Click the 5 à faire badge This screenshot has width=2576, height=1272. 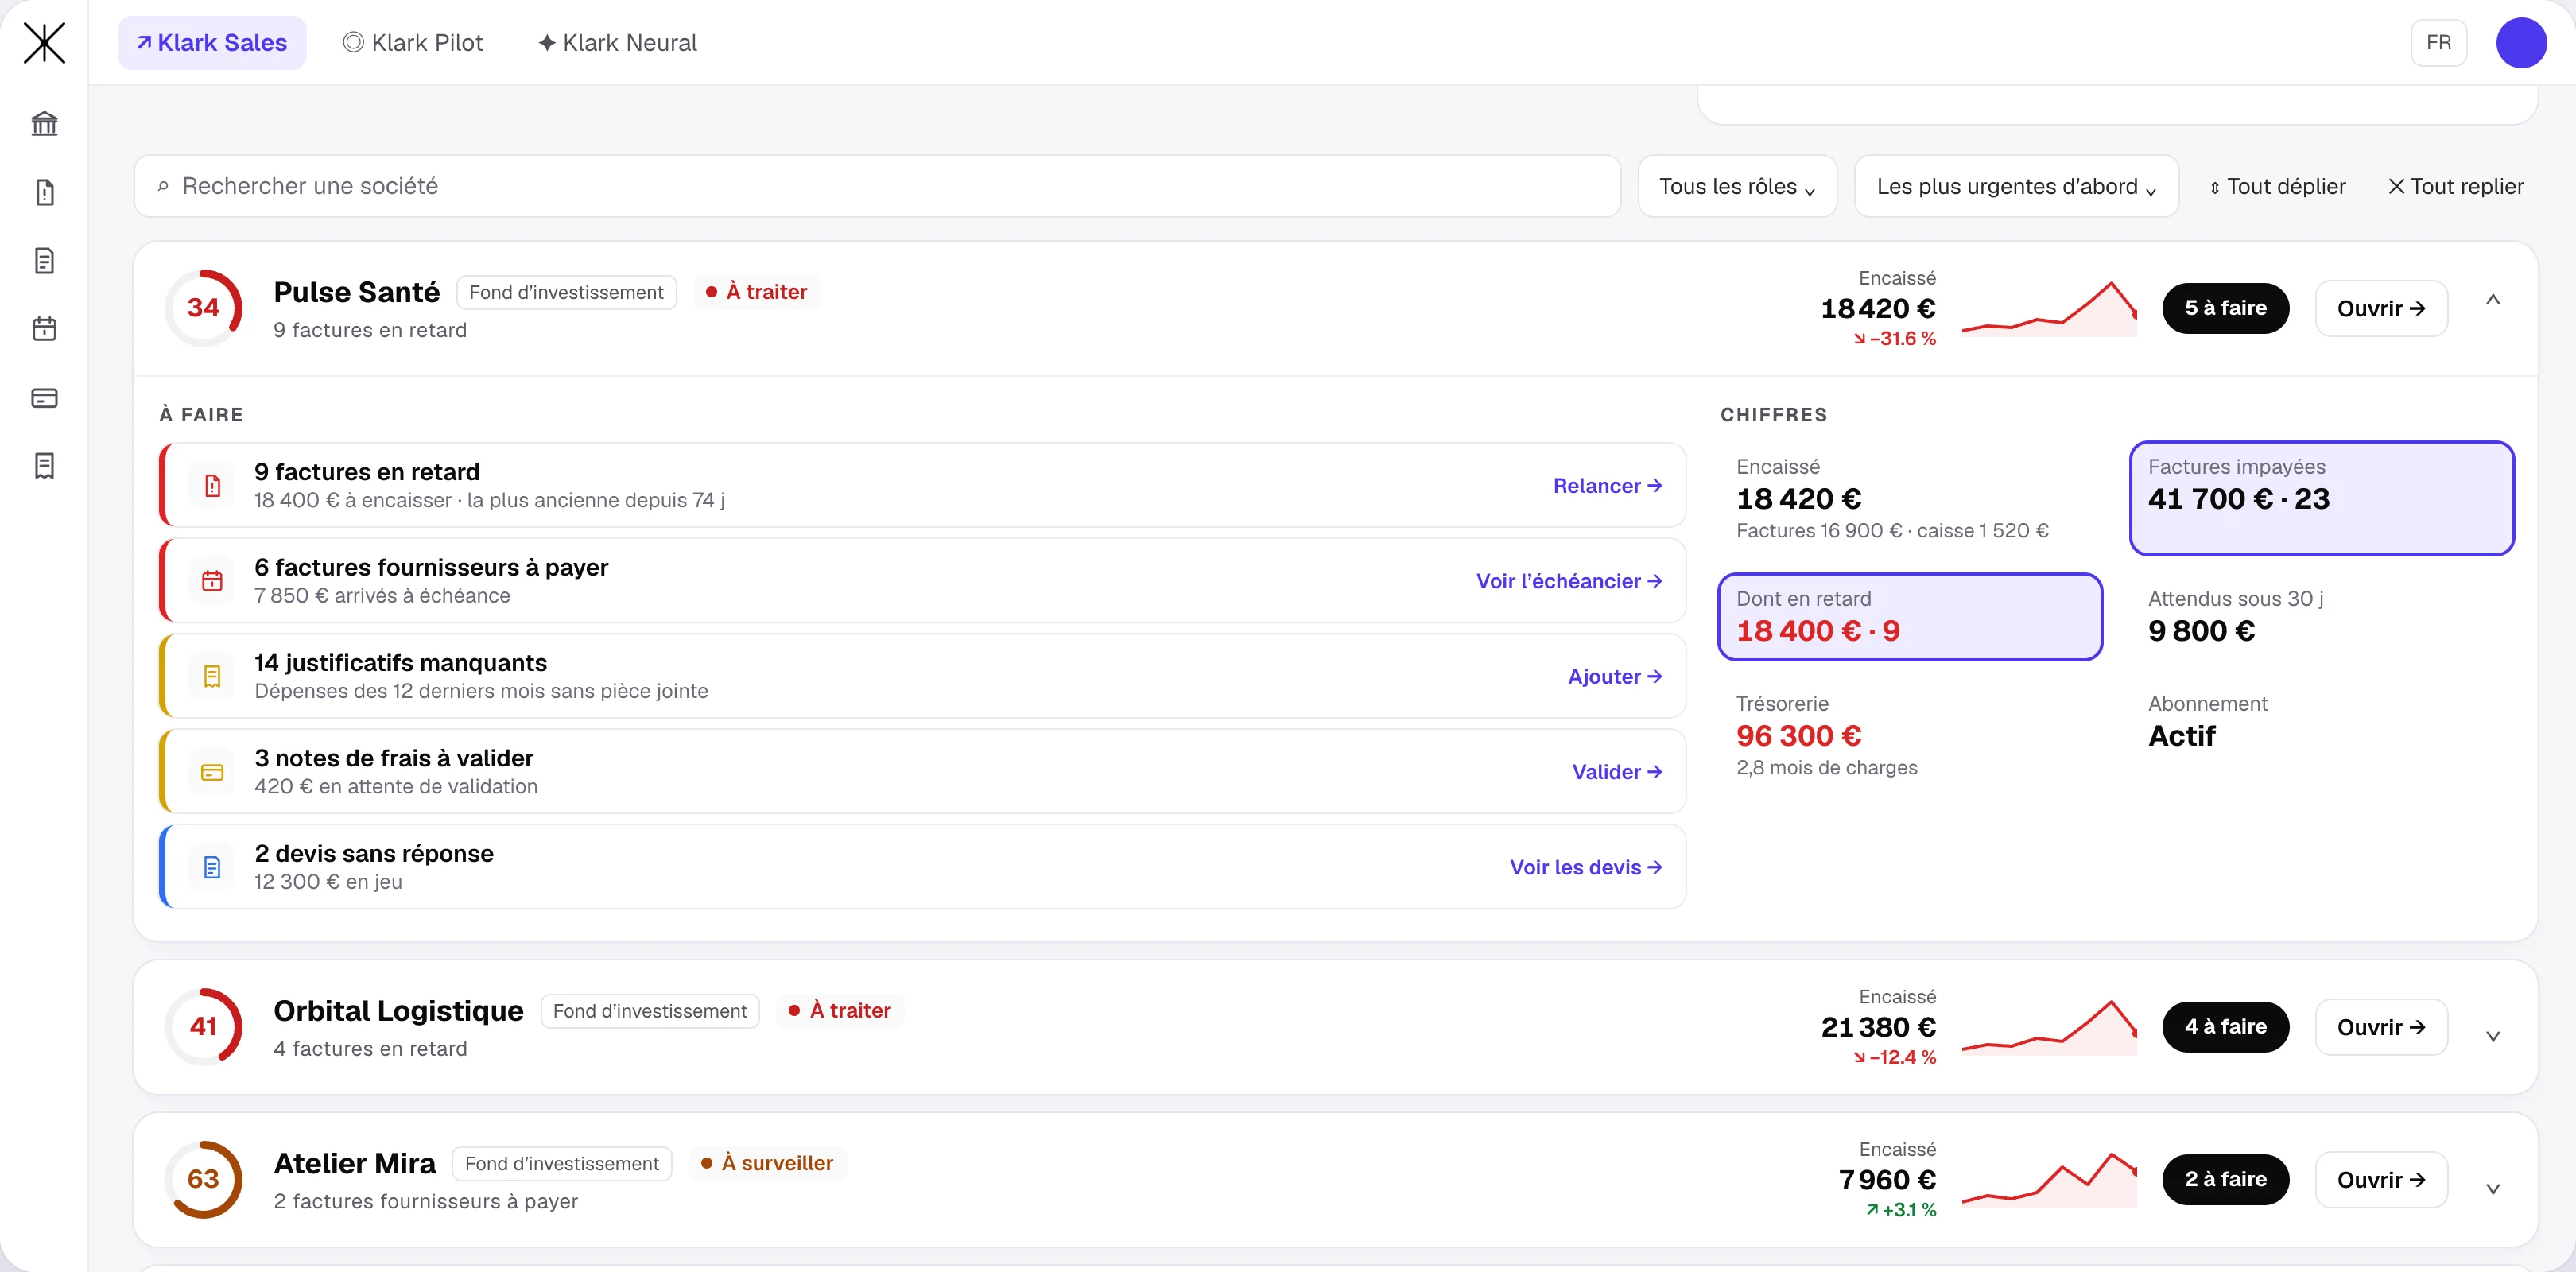tap(2225, 308)
